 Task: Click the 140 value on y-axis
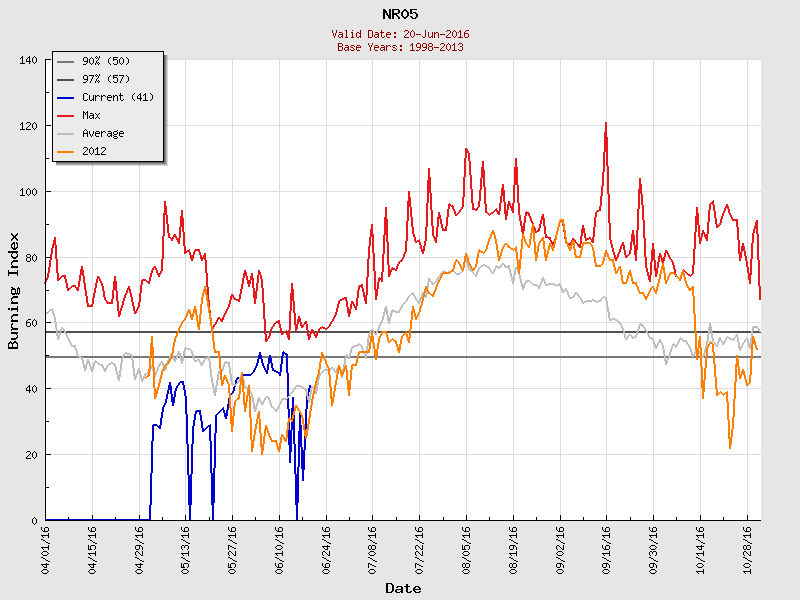point(28,61)
